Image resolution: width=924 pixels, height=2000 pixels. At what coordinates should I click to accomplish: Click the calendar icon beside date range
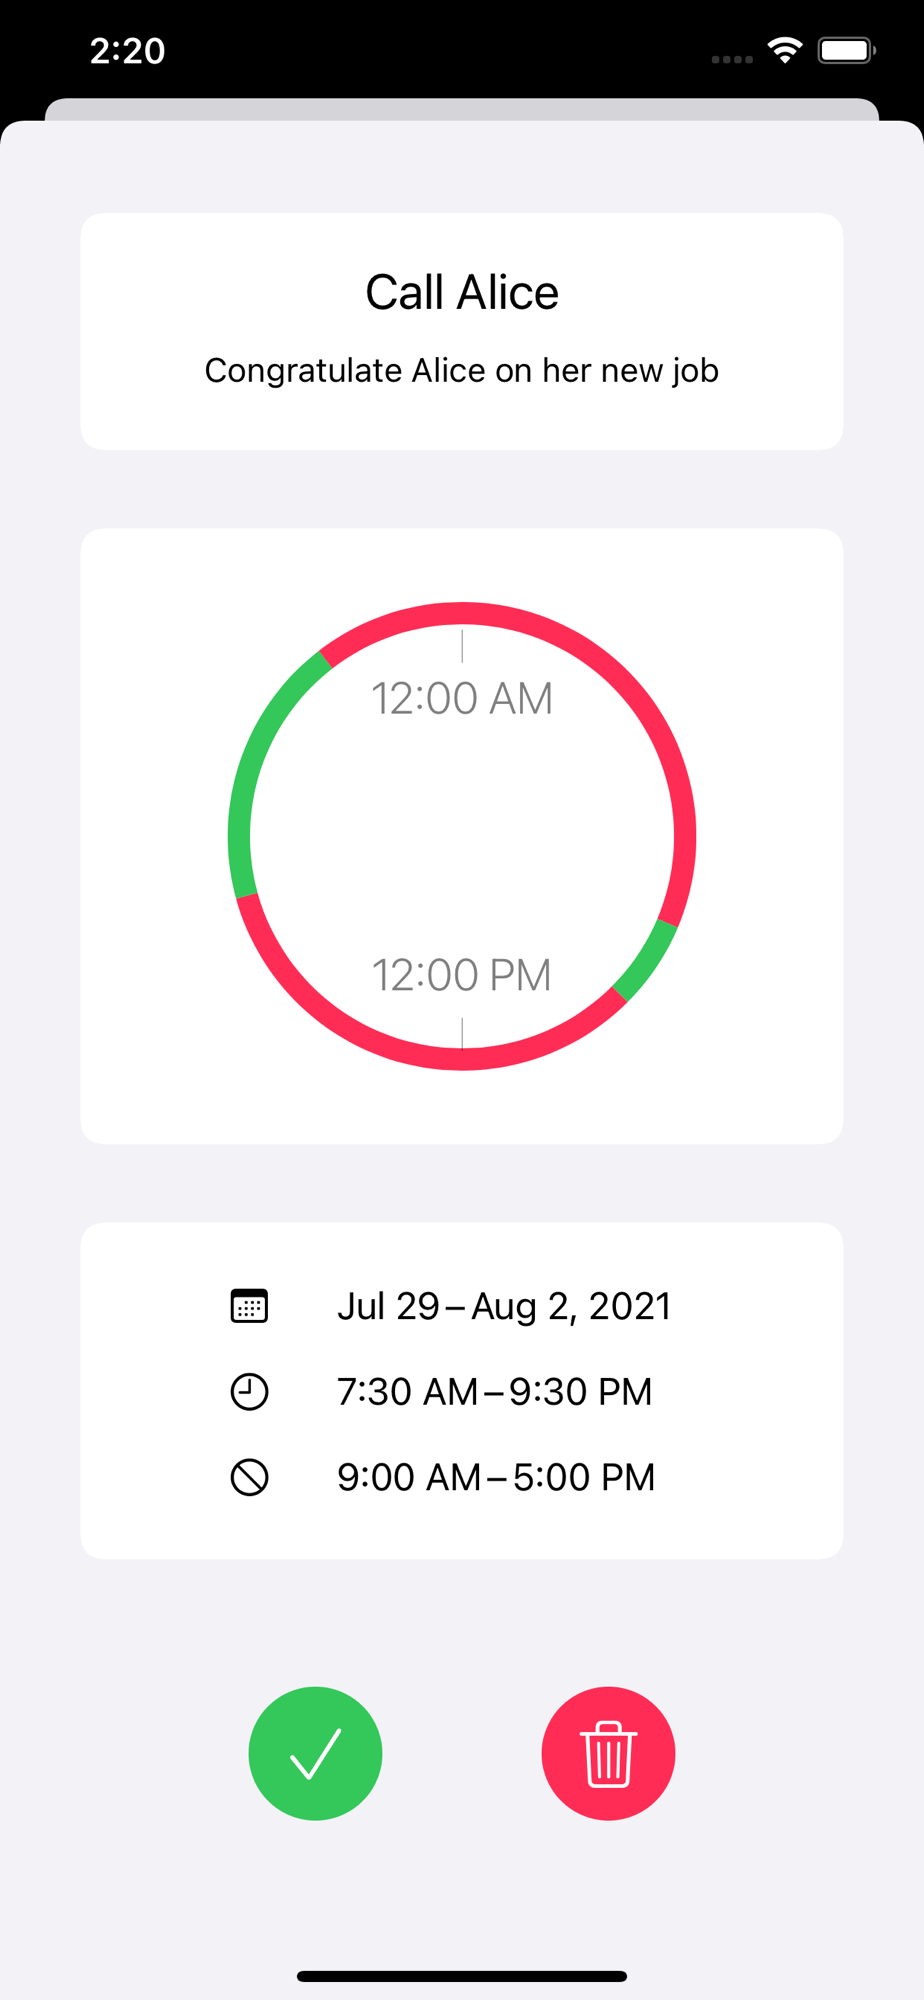[x=249, y=1306]
